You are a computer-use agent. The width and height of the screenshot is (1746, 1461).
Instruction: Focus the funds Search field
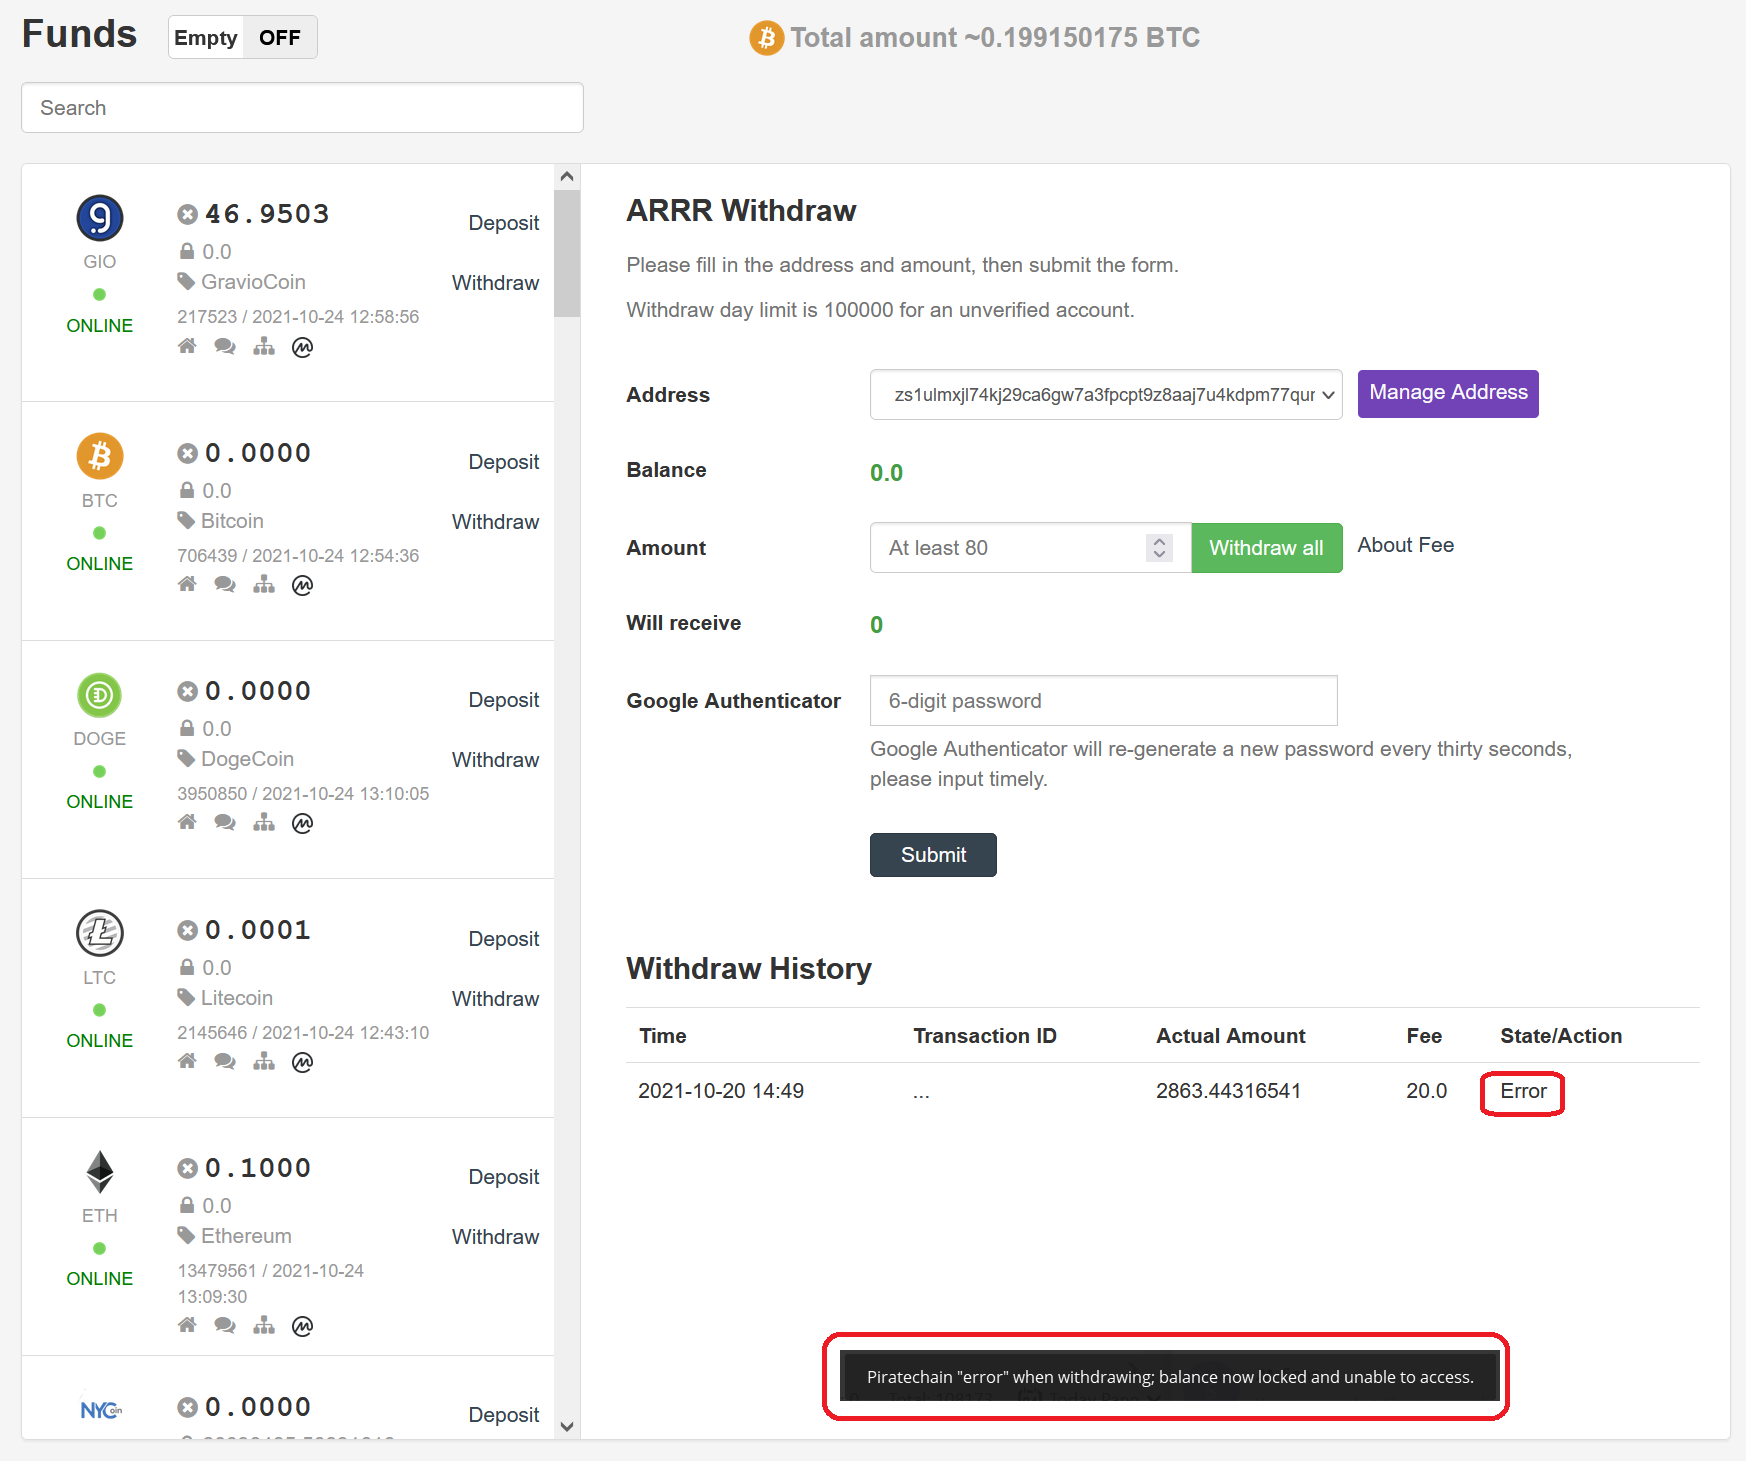coord(302,108)
